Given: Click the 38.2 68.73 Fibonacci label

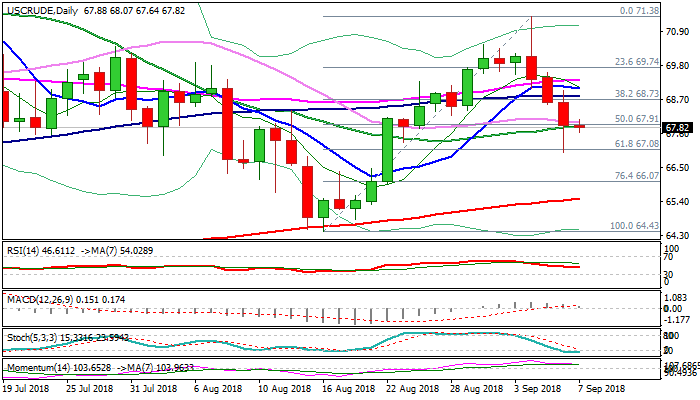Looking at the screenshot, I should (x=638, y=92).
